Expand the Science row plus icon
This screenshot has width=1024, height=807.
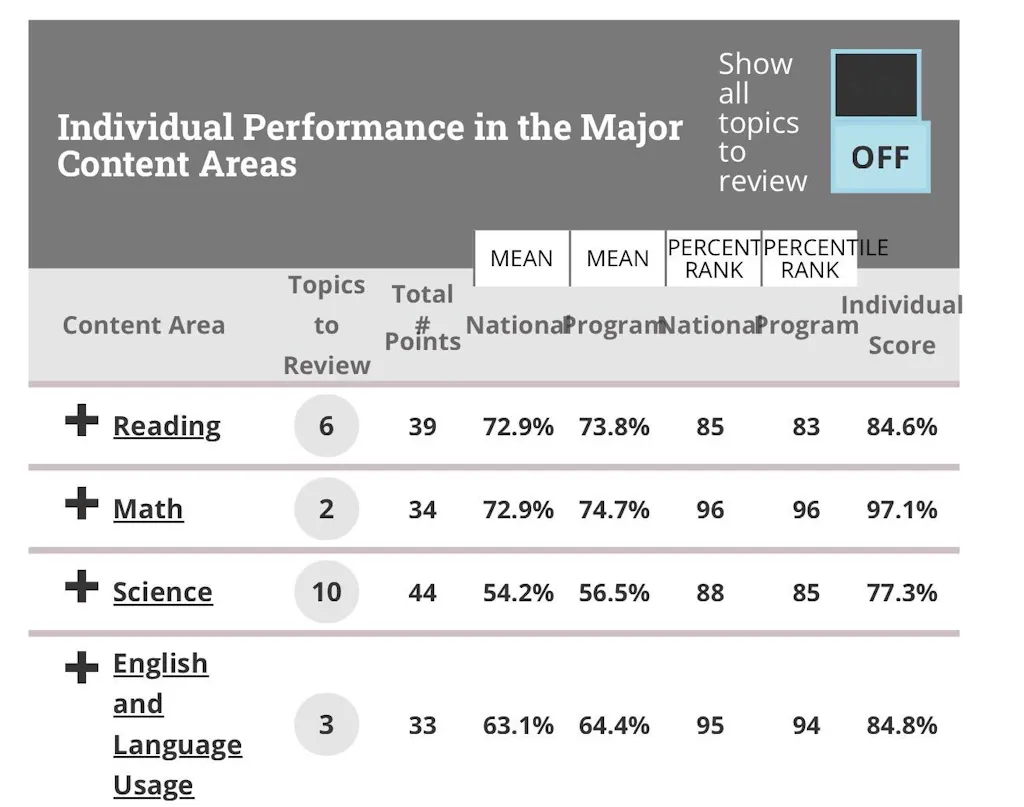(x=81, y=588)
